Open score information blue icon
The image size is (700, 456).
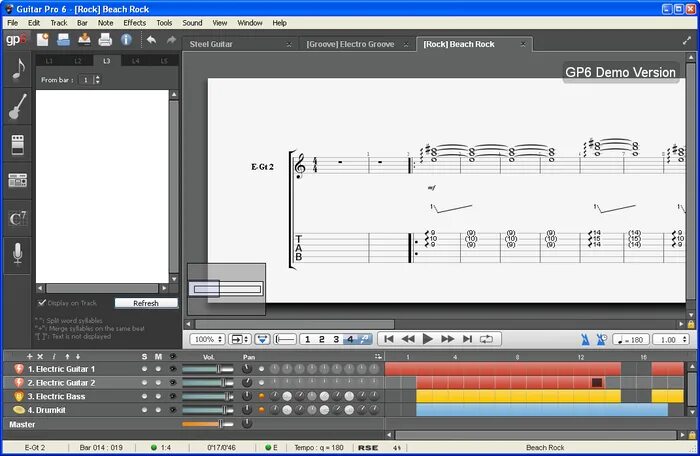126,40
